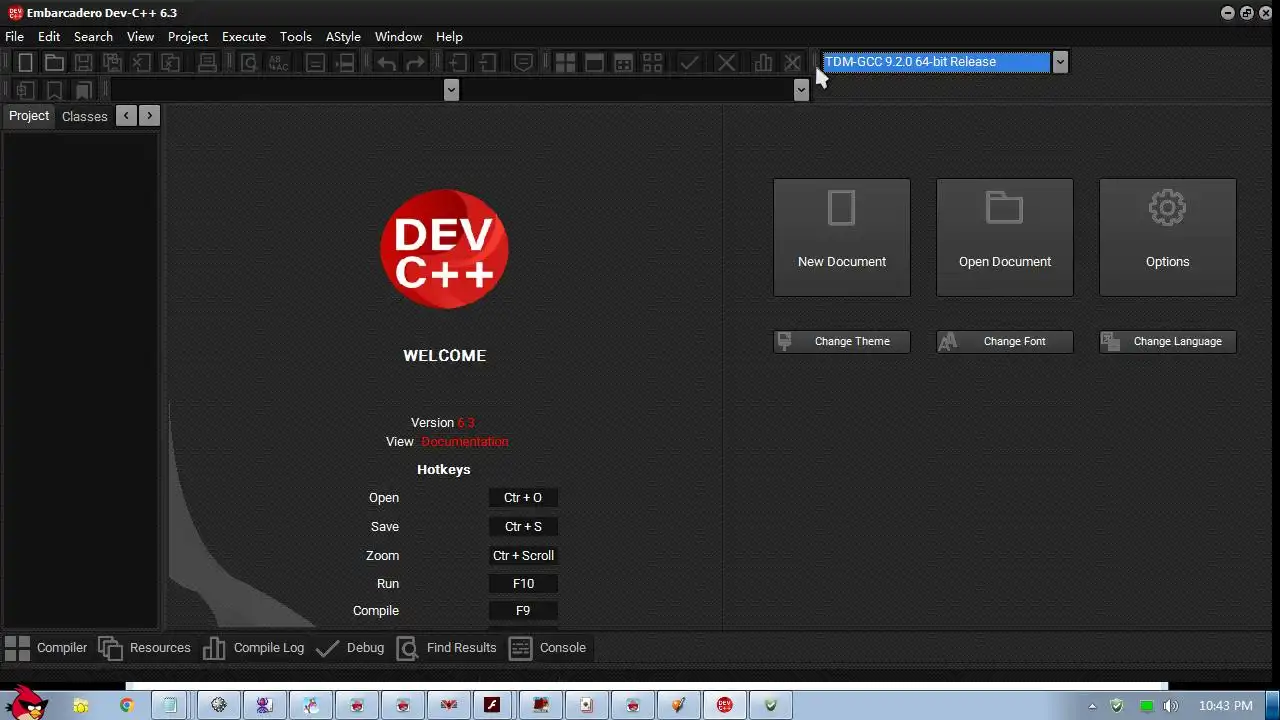1280x720 pixels.
Task: Open the red Documentation link
Action: [465, 441]
